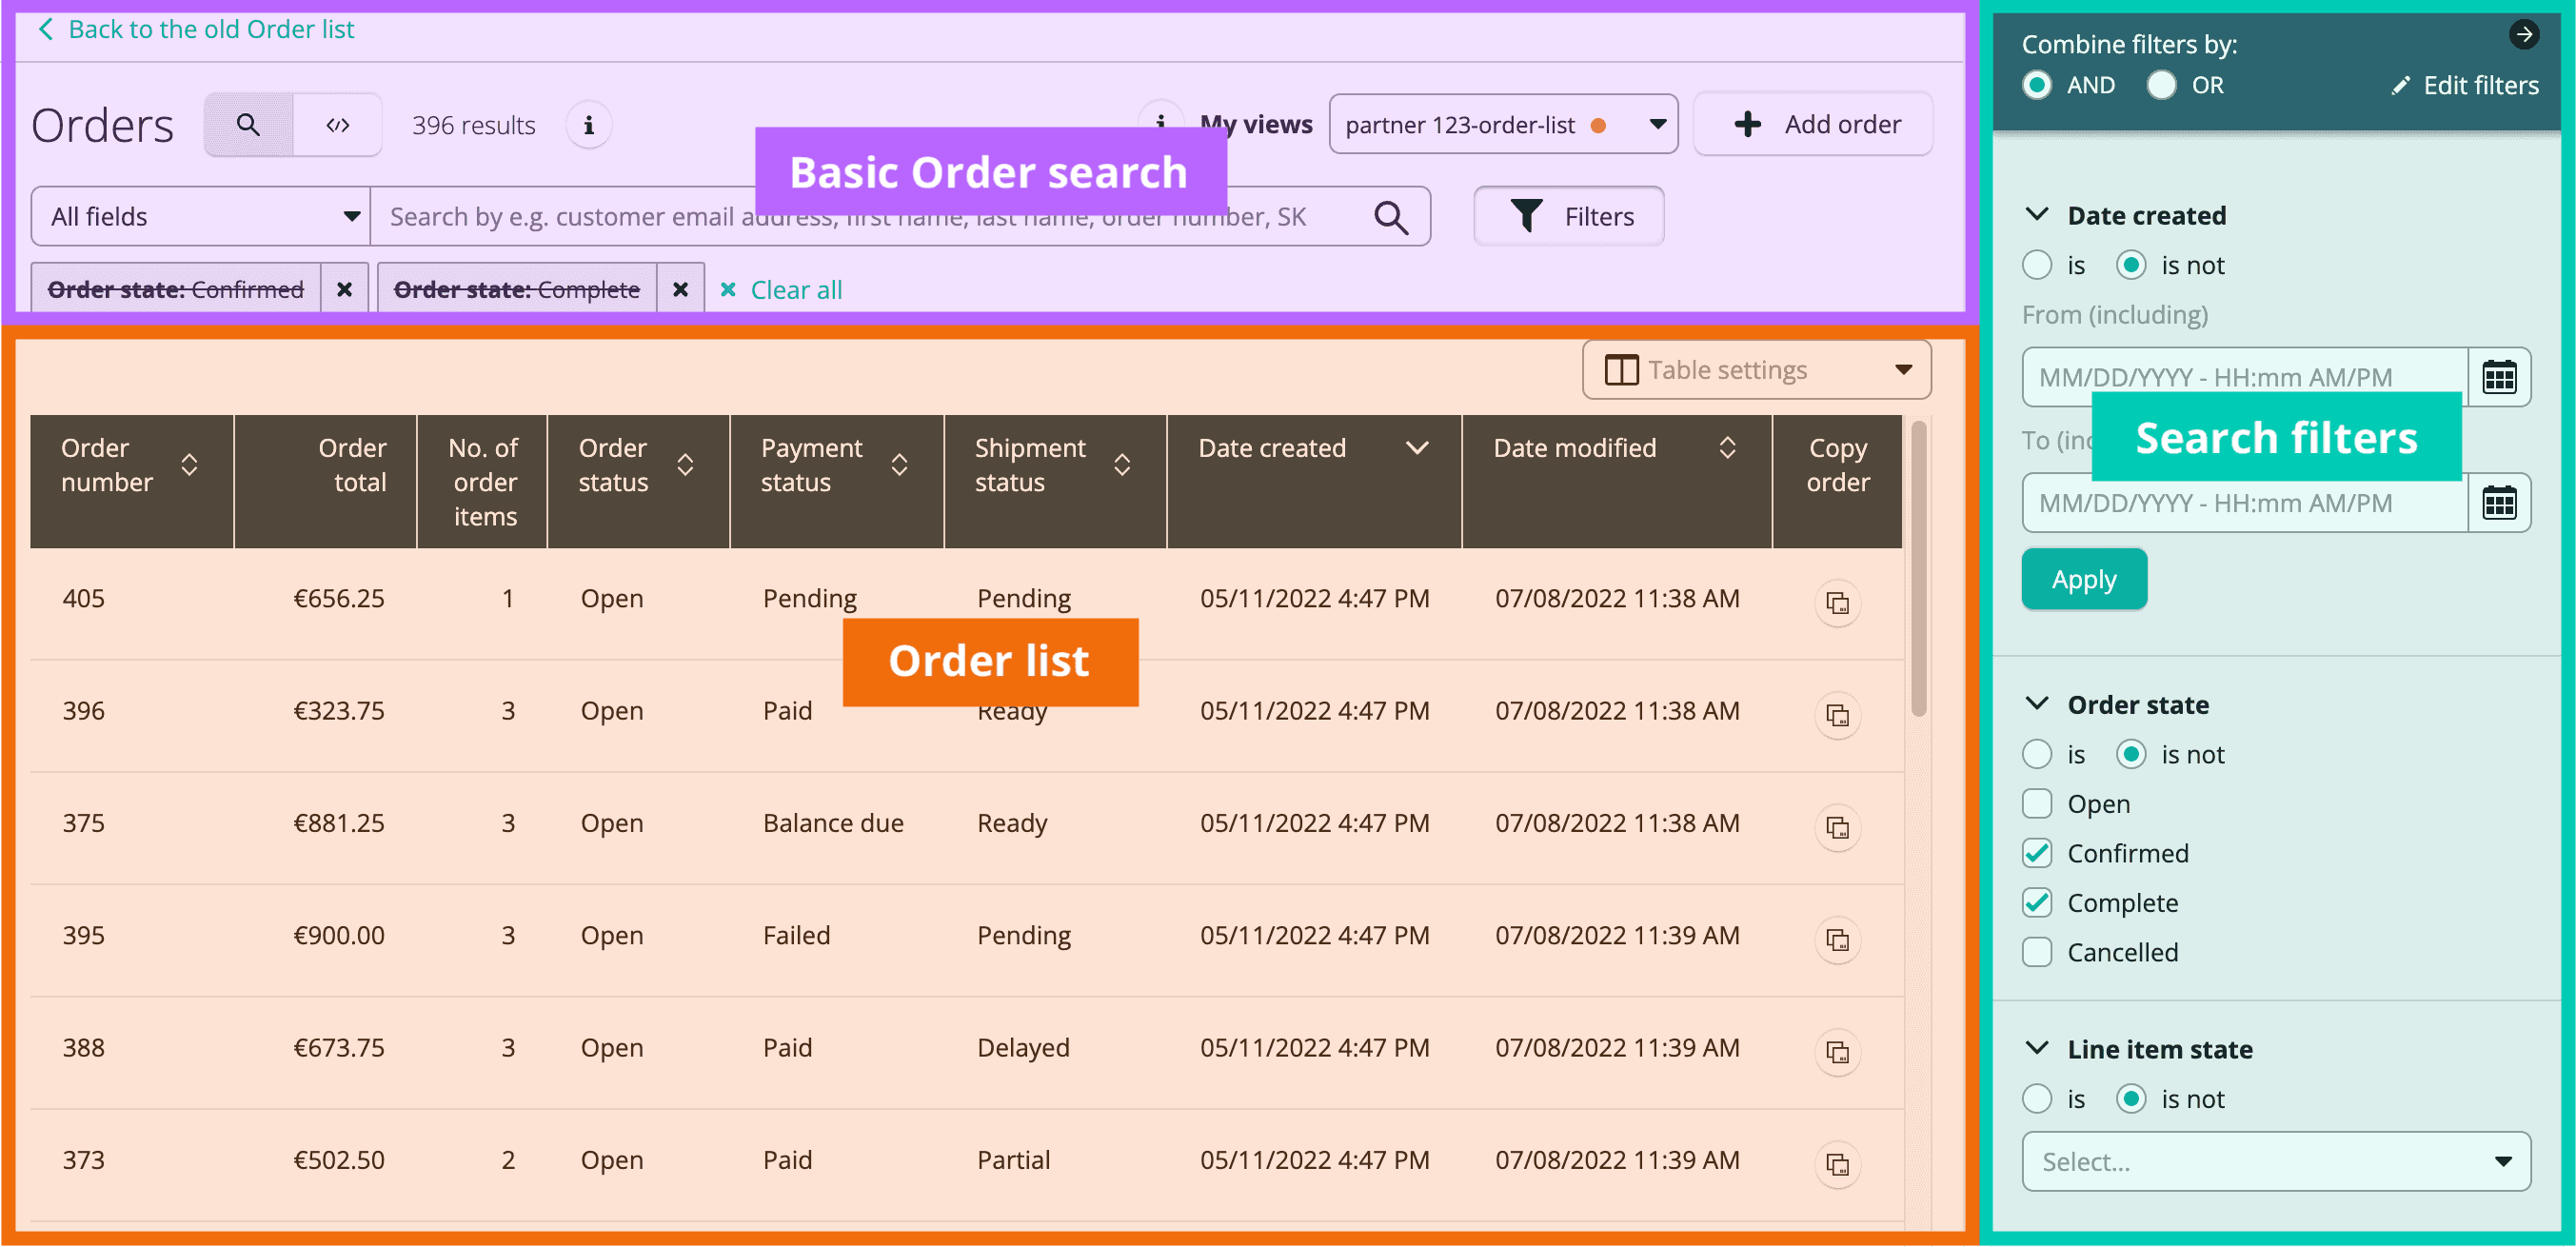Remove the Order state: Confirmed filter chip

point(344,289)
